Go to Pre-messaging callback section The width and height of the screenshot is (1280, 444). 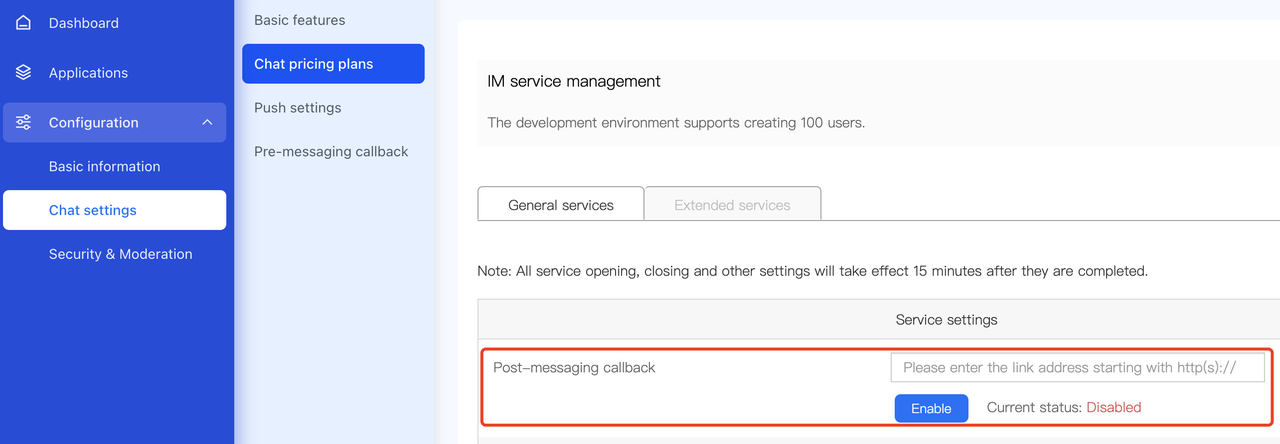pos(331,152)
